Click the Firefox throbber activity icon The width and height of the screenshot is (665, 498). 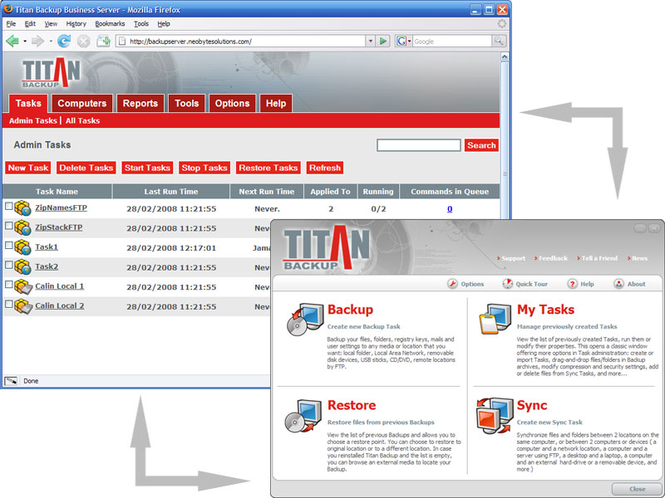tap(502, 24)
